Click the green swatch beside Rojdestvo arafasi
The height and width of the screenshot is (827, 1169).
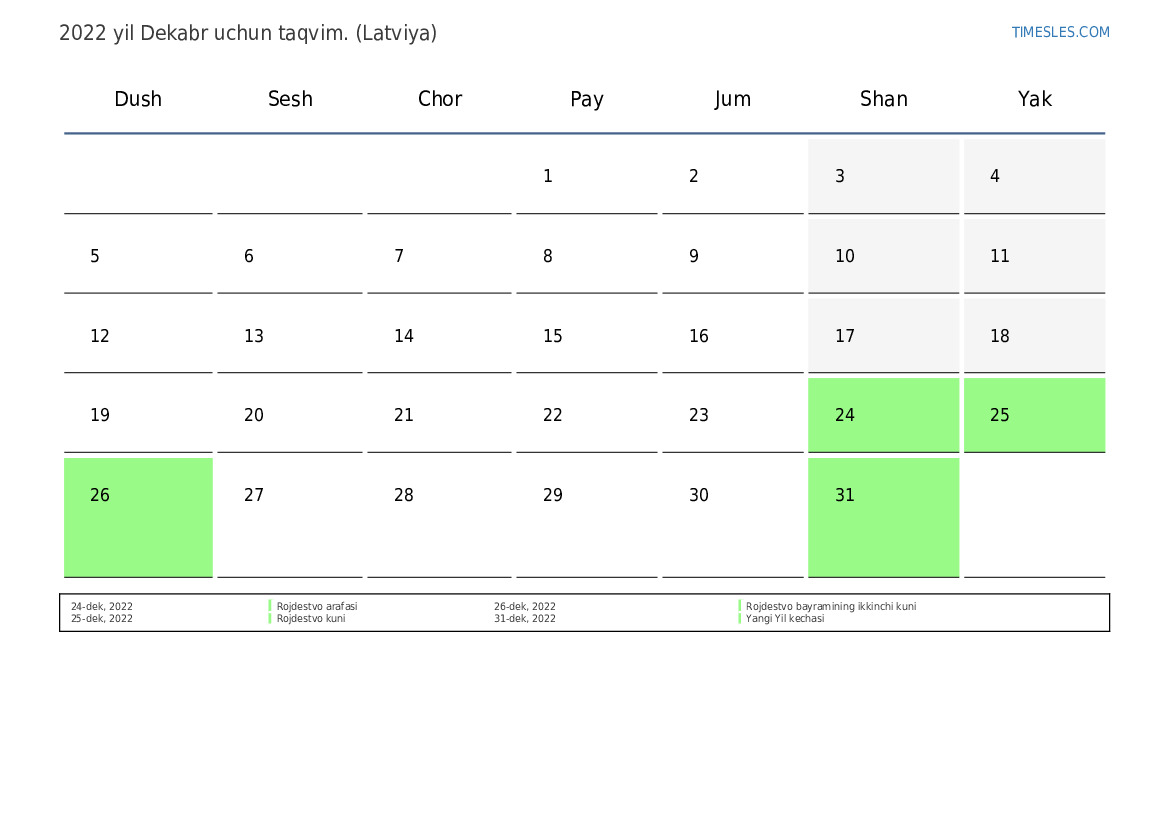(270, 606)
